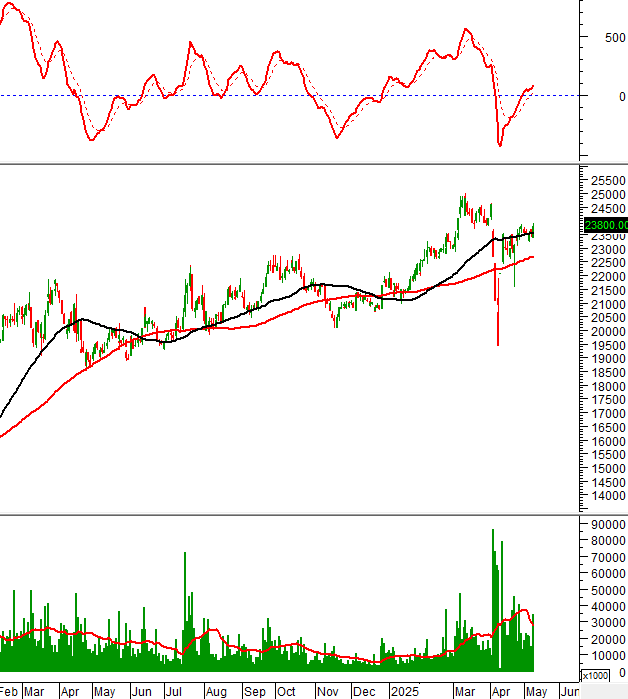Select the Dec month label on time axis
The width and height of the screenshot is (628, 699).
click(364, 692)
